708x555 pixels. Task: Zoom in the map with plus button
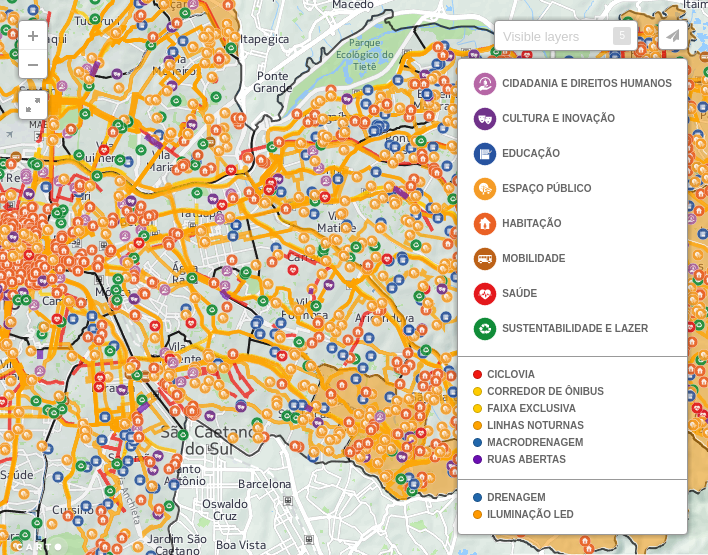(x=33, y=36)
